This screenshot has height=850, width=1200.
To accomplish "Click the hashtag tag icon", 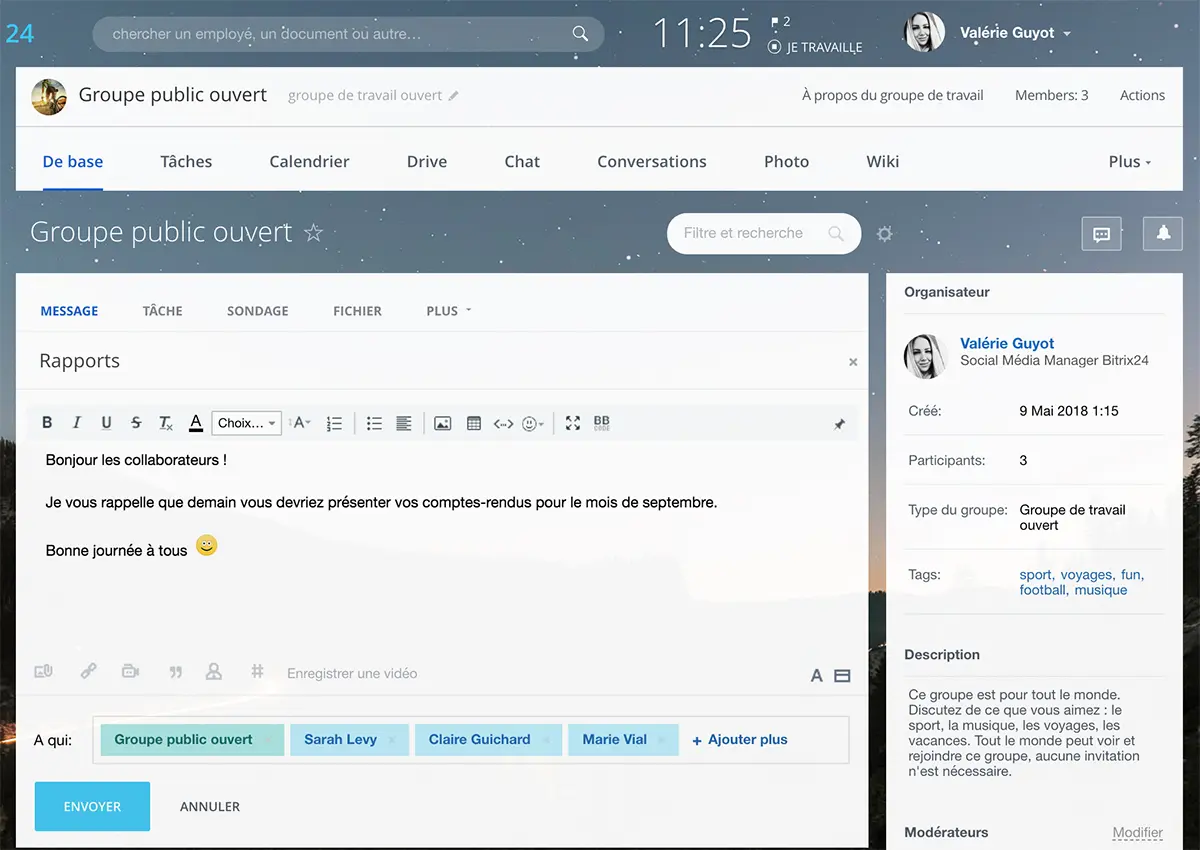I will [x=257, y=672].
